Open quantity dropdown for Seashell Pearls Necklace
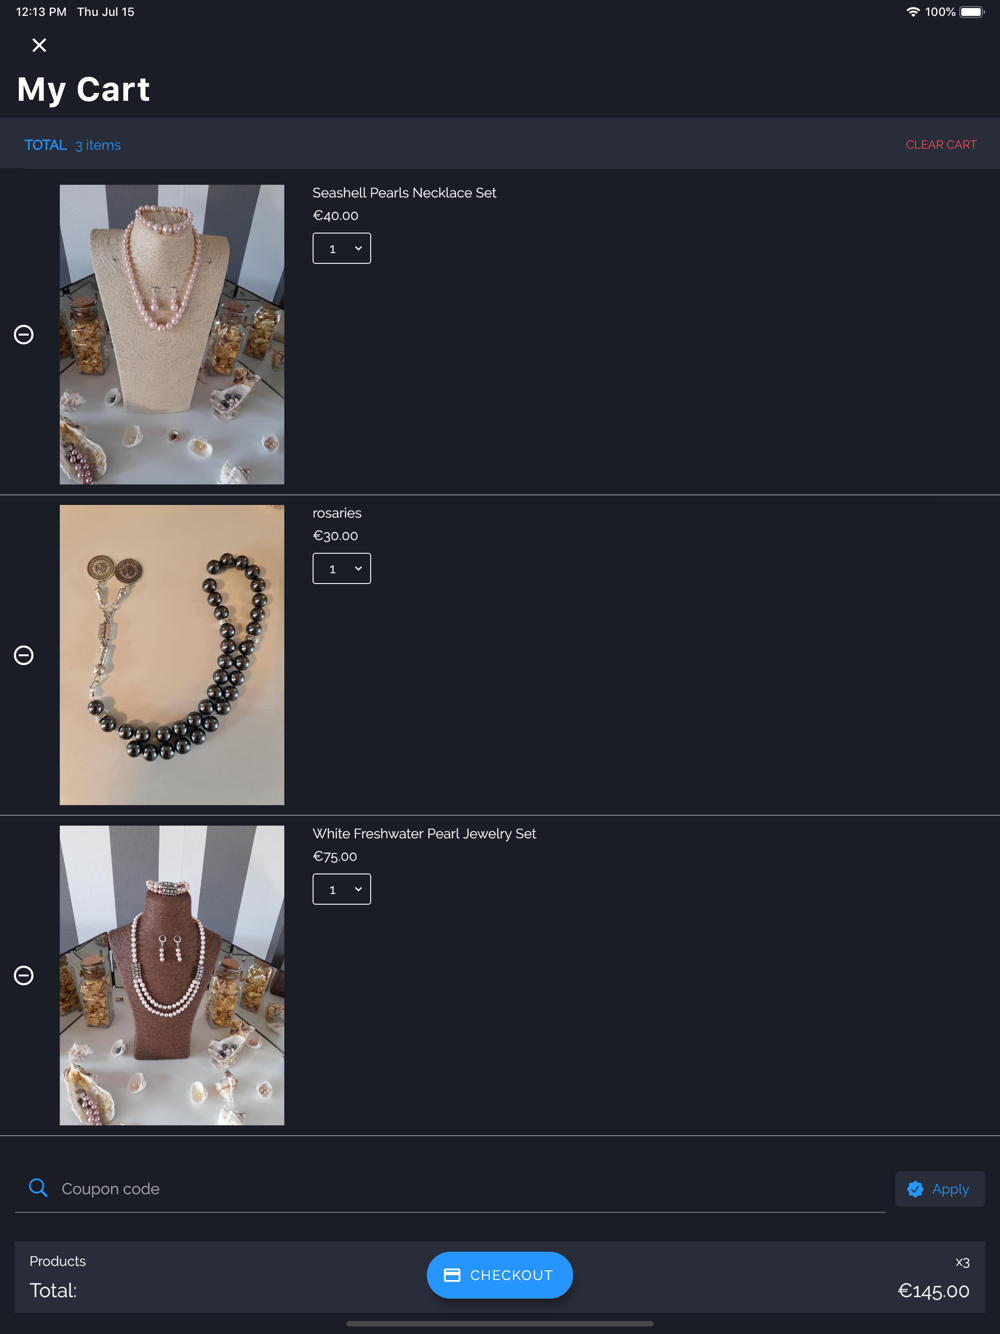The width and height of the screenshot is (1000, 1334). (x=342, y=248)
